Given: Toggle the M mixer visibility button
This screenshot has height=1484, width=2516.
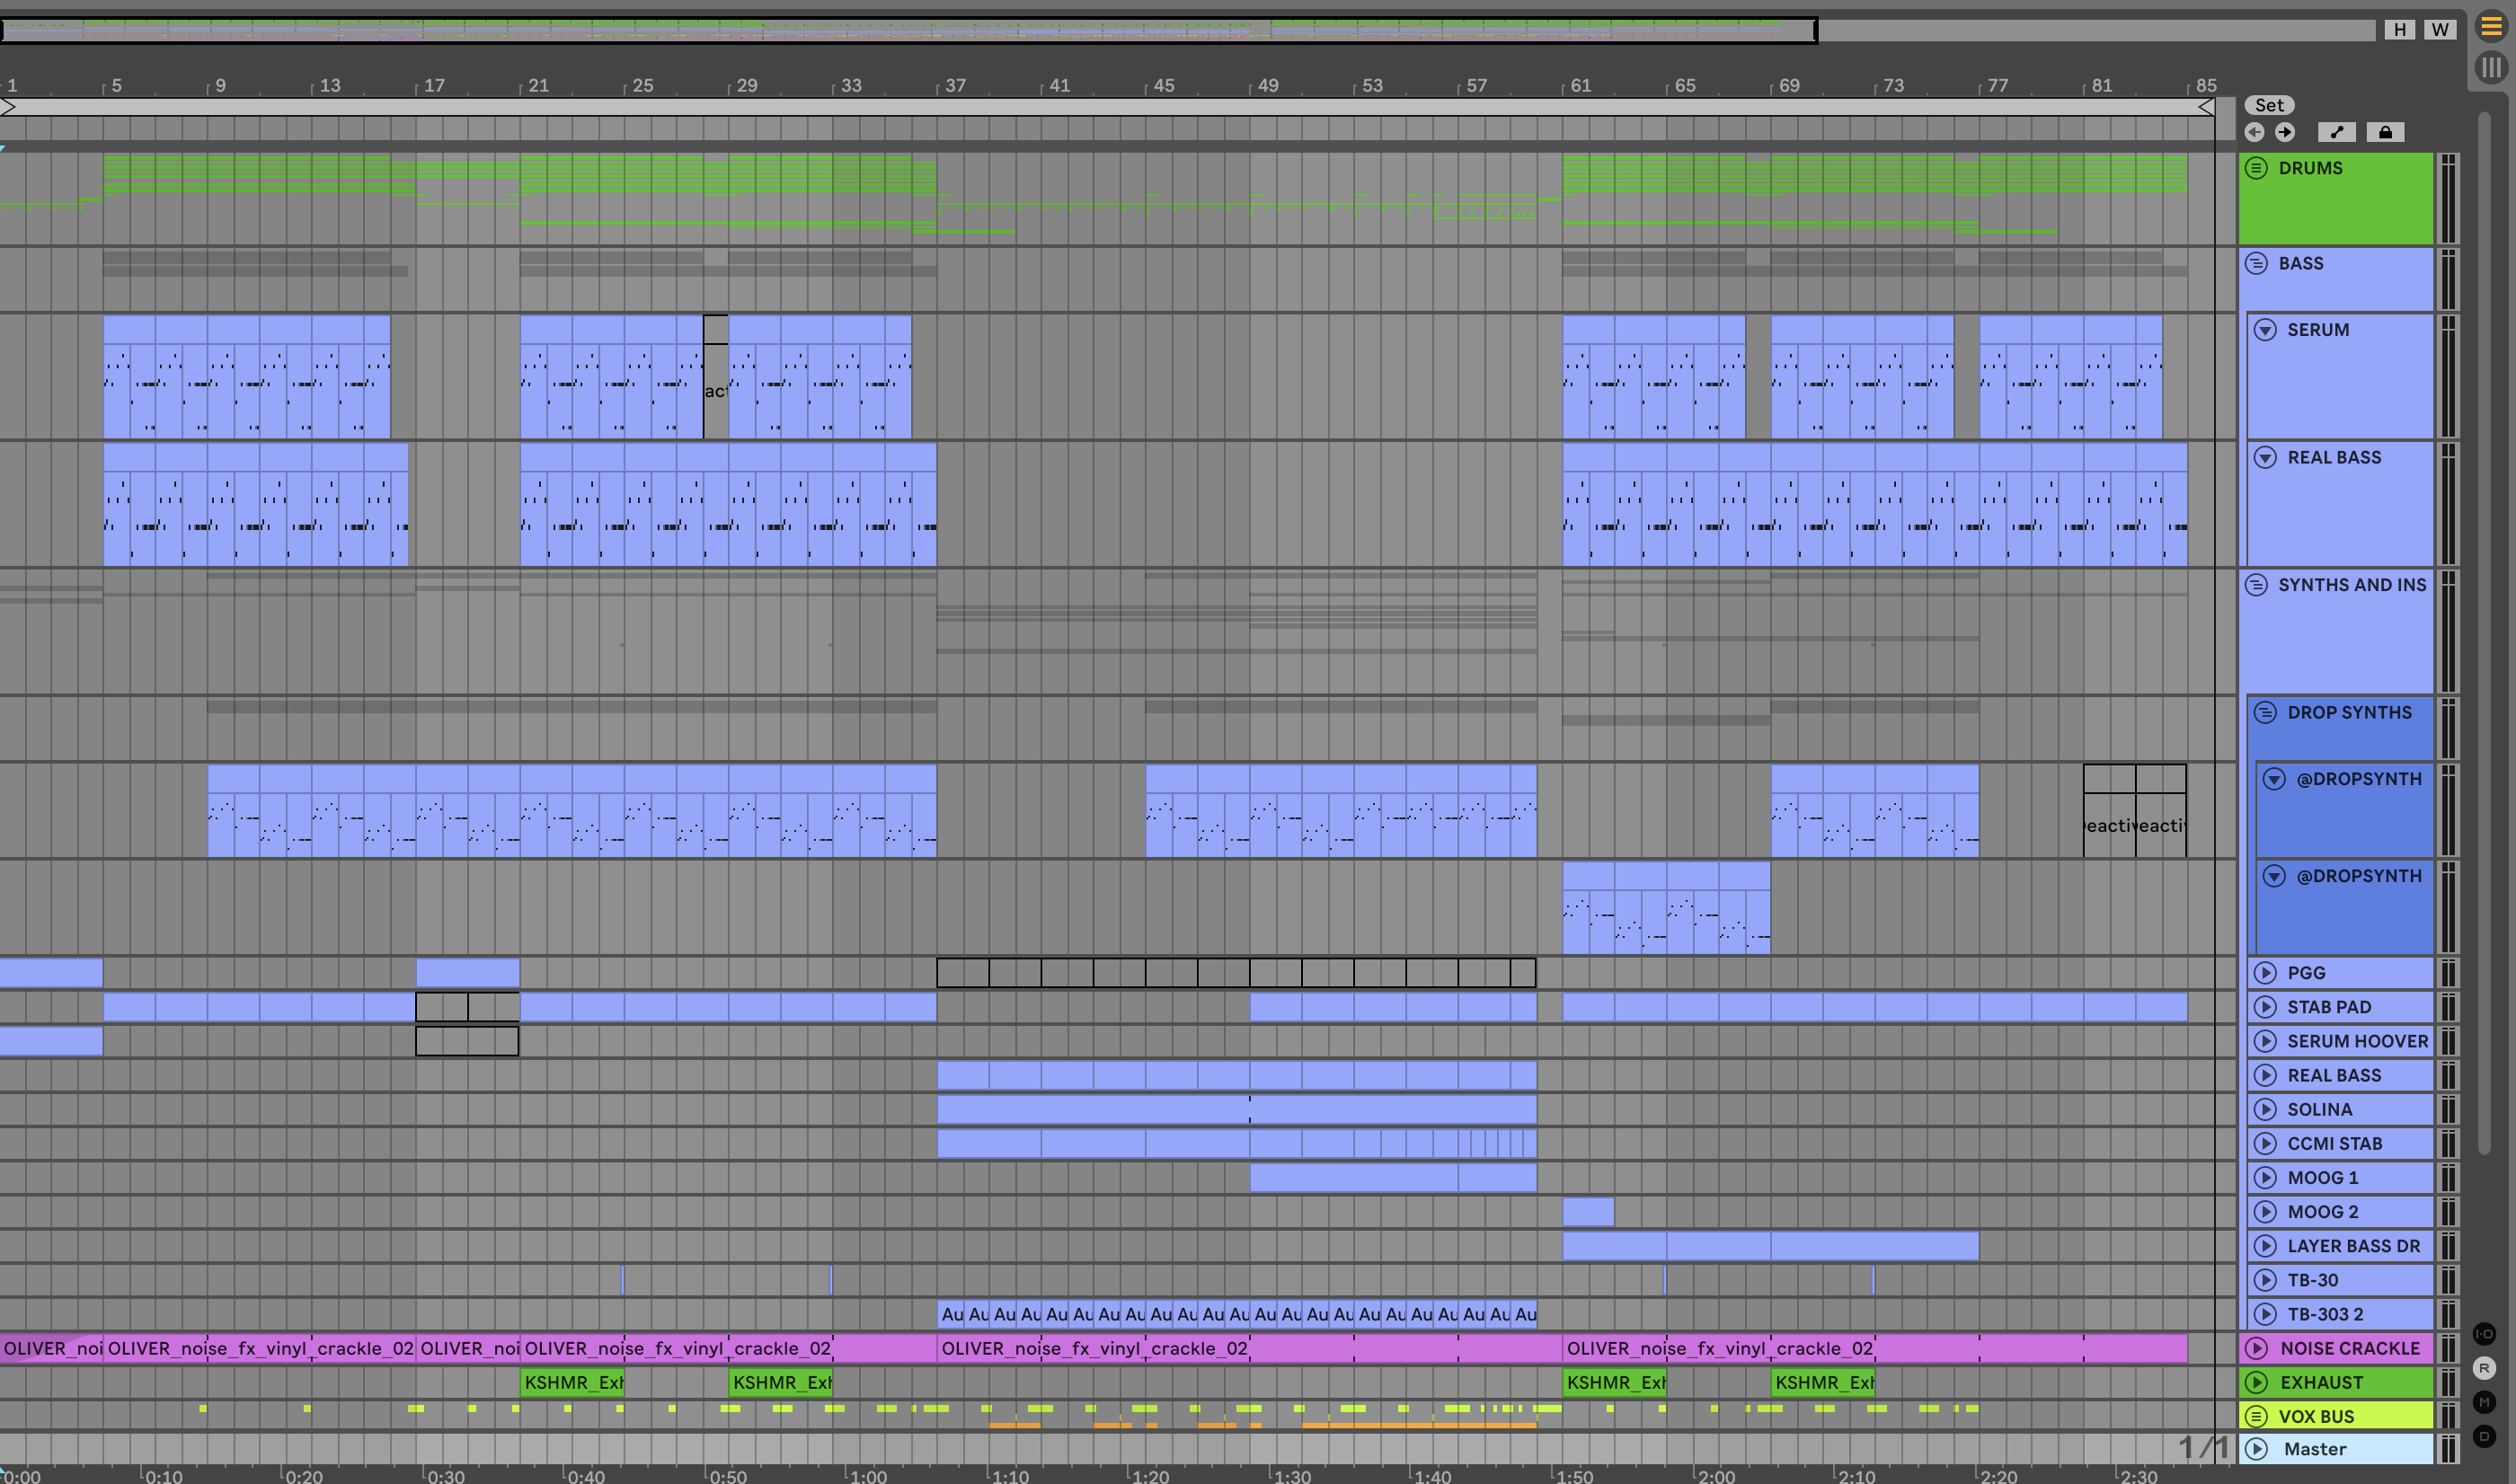Looking at the screenshot, I should pos(2485,1402).
